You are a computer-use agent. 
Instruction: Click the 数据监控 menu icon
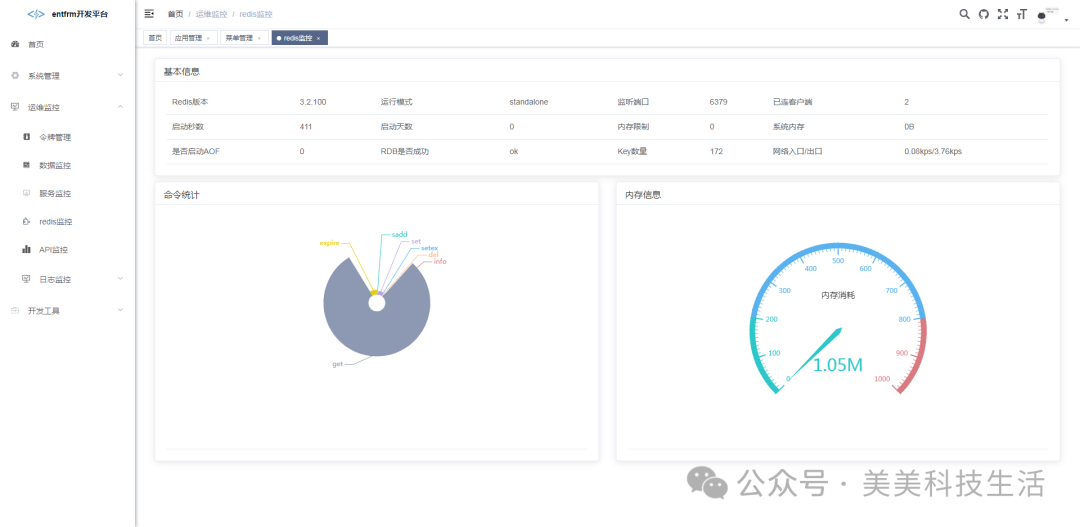point(26,165)
